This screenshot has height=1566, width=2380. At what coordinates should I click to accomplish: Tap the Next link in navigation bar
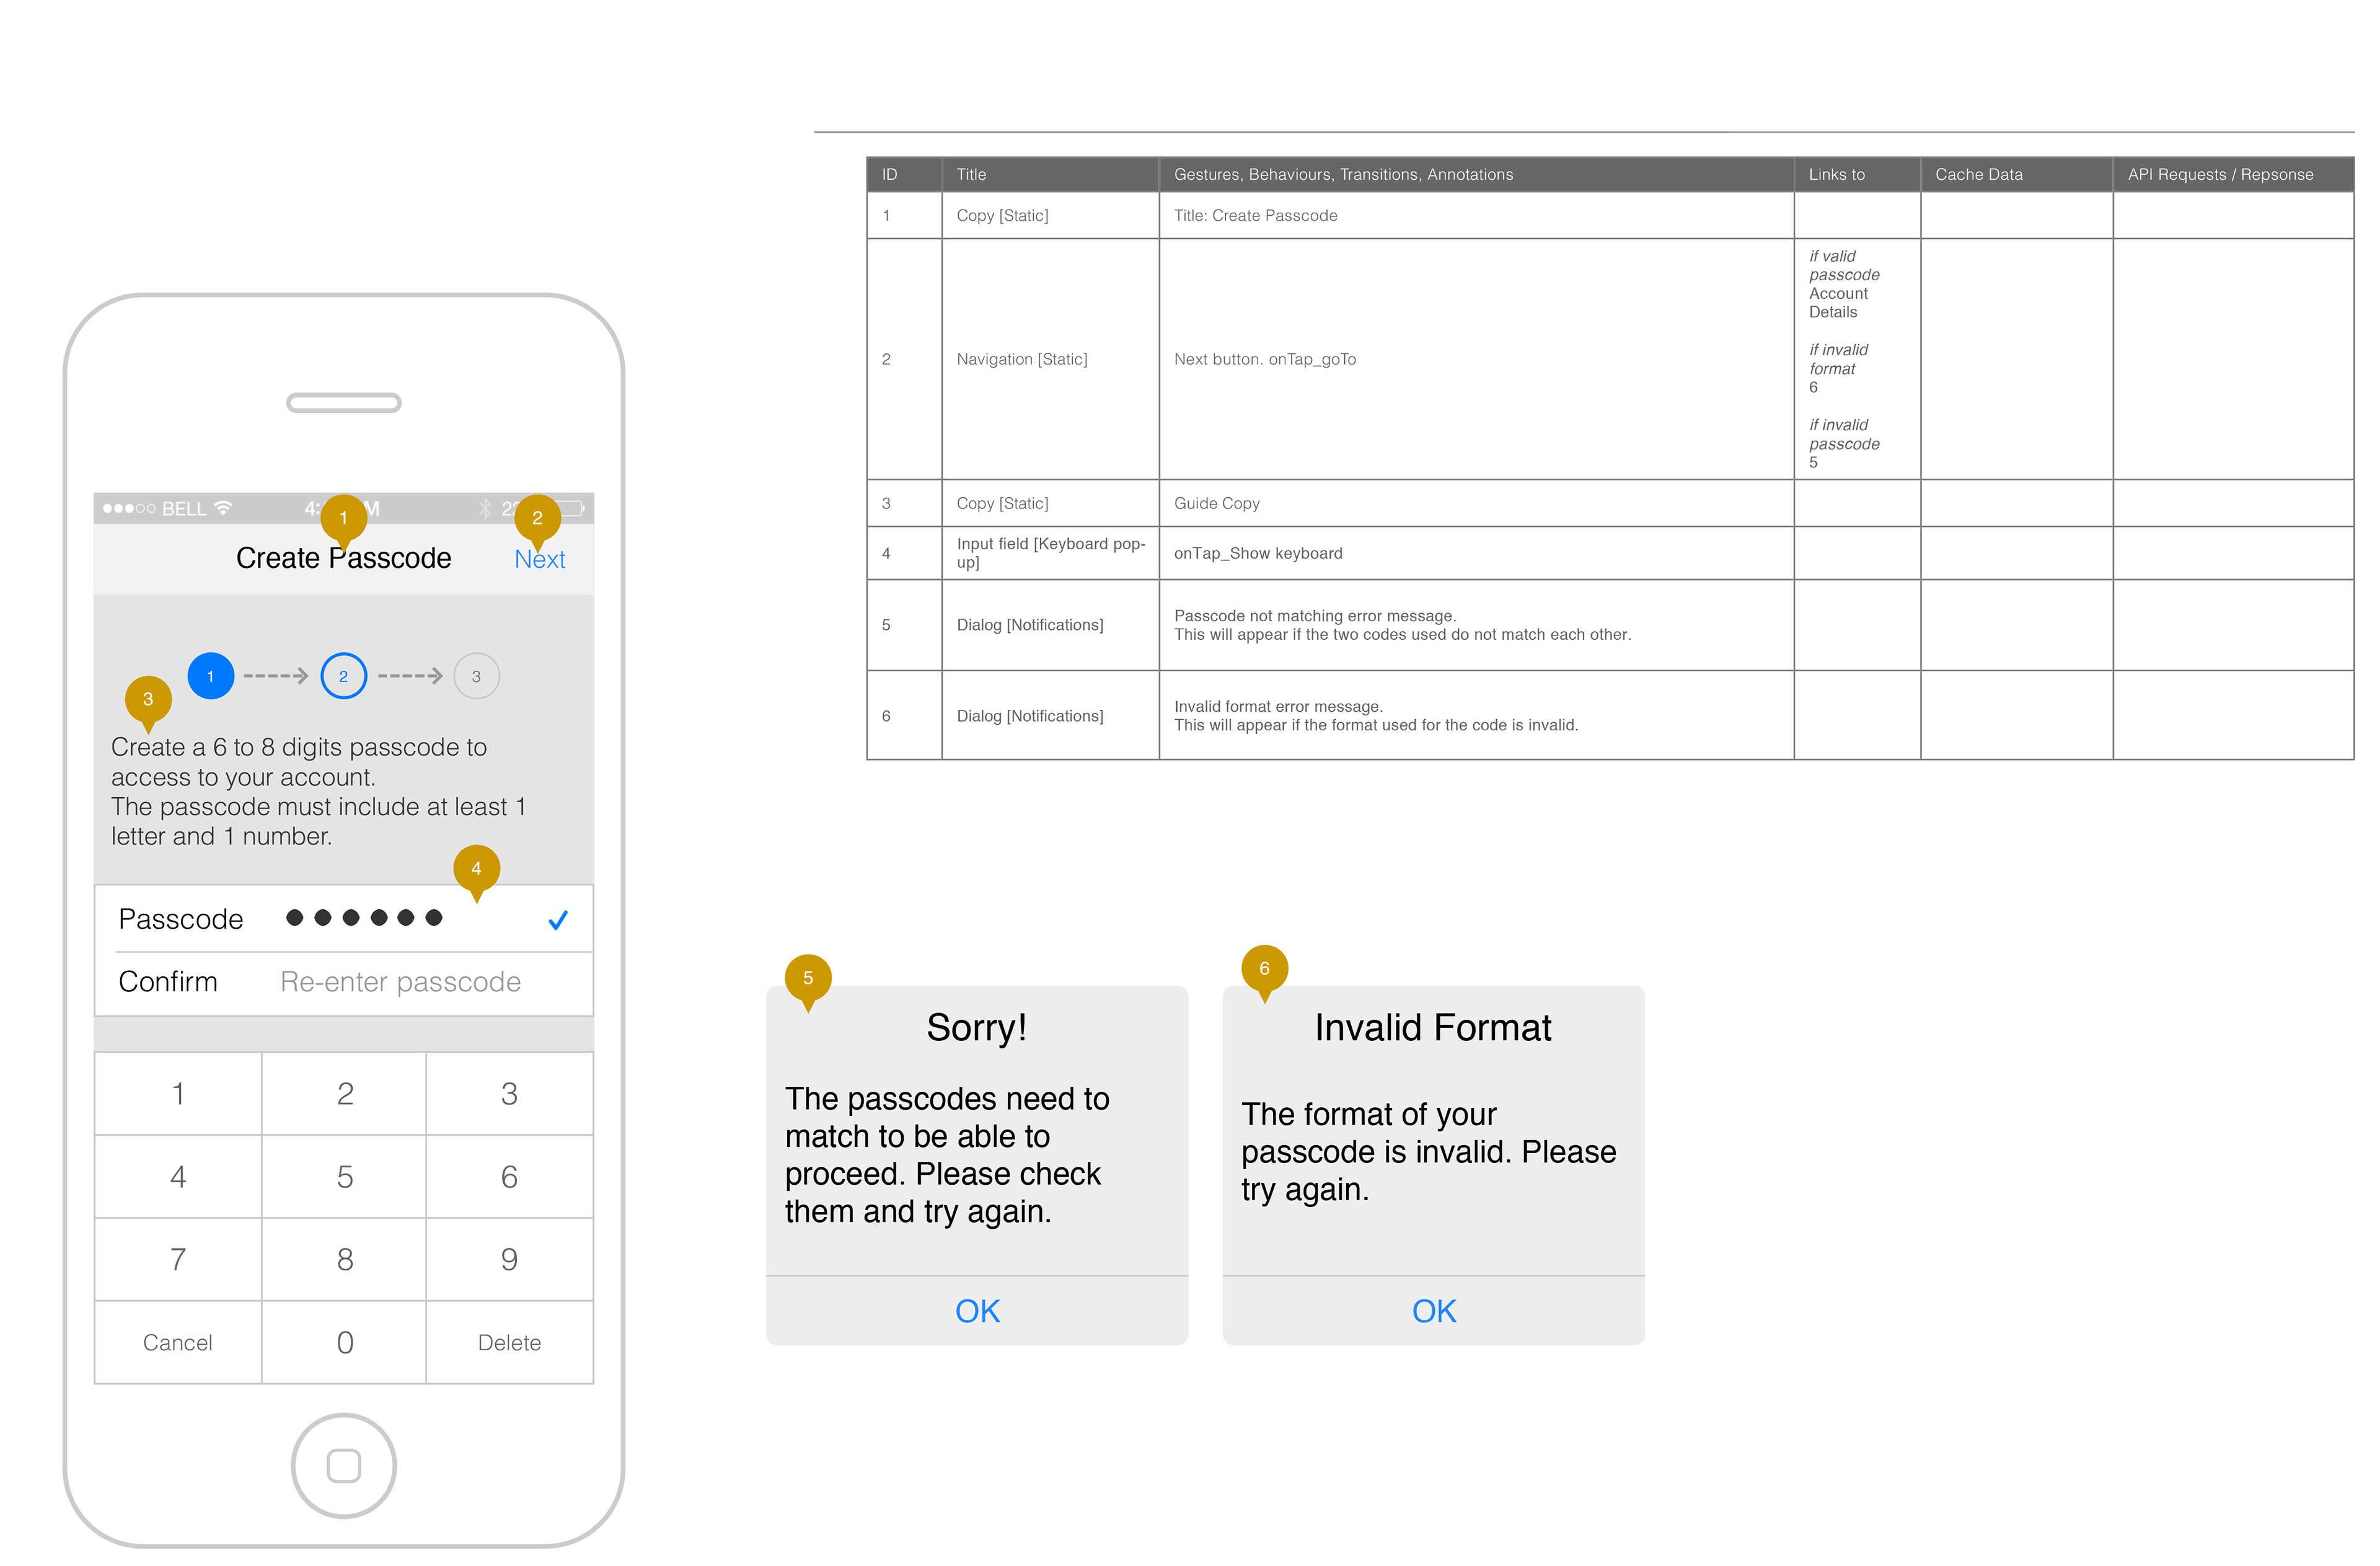pos(539,559)
